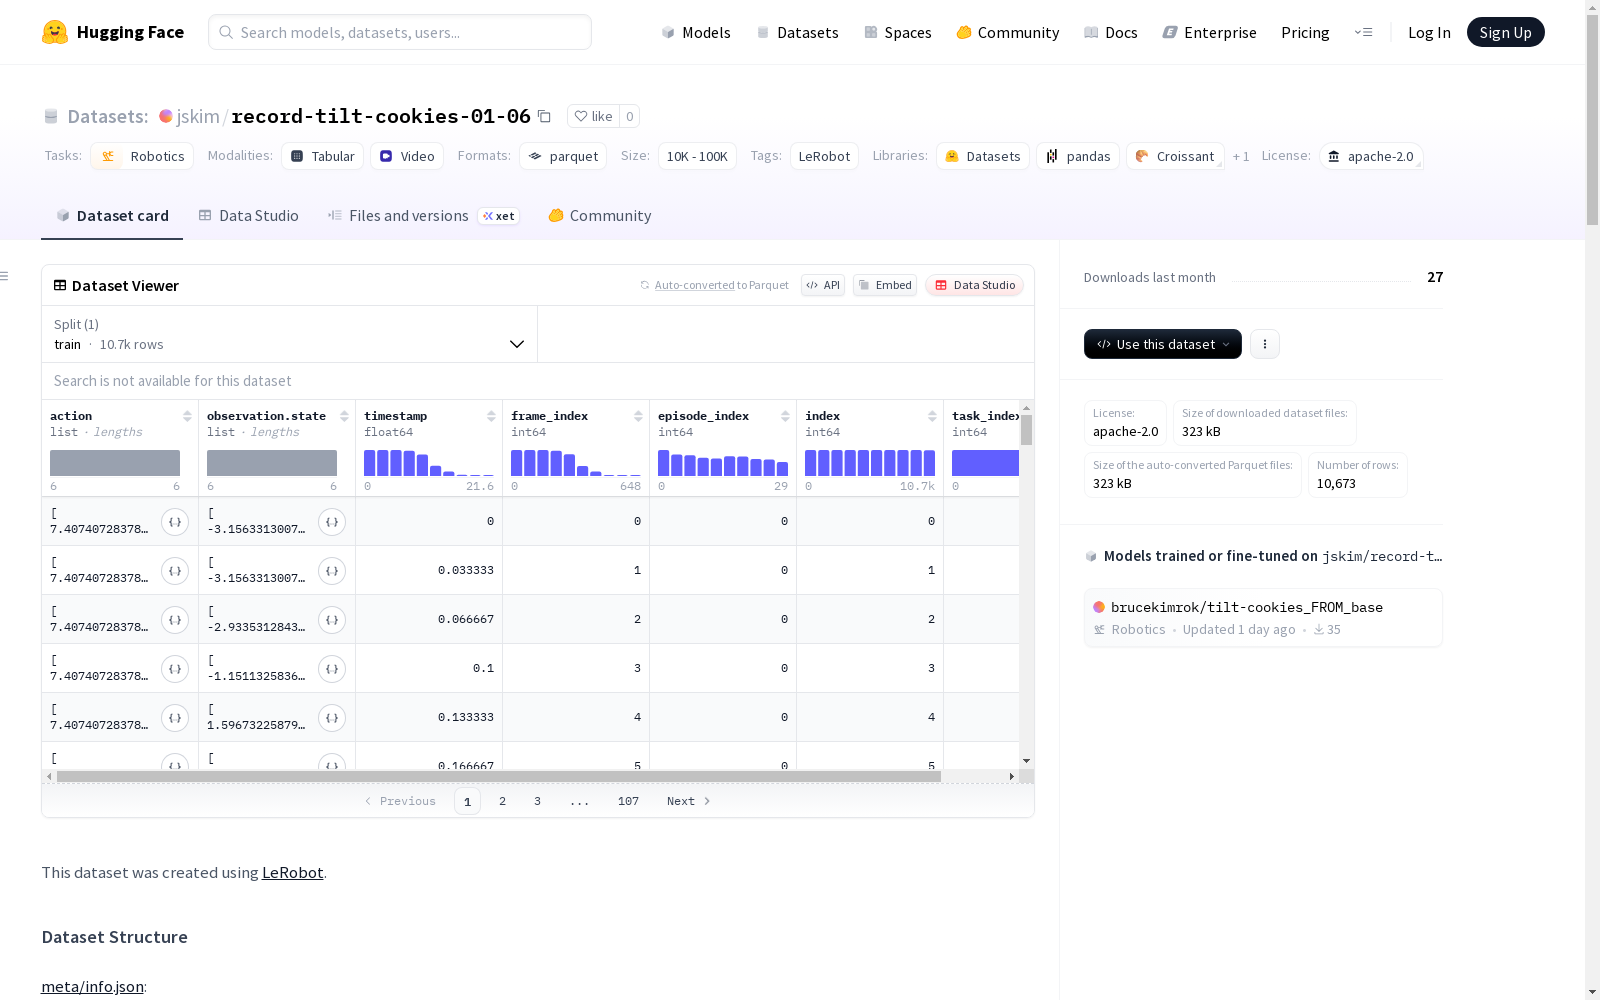
Task: Click the Log In link
Action: (x=1429, y=32)
